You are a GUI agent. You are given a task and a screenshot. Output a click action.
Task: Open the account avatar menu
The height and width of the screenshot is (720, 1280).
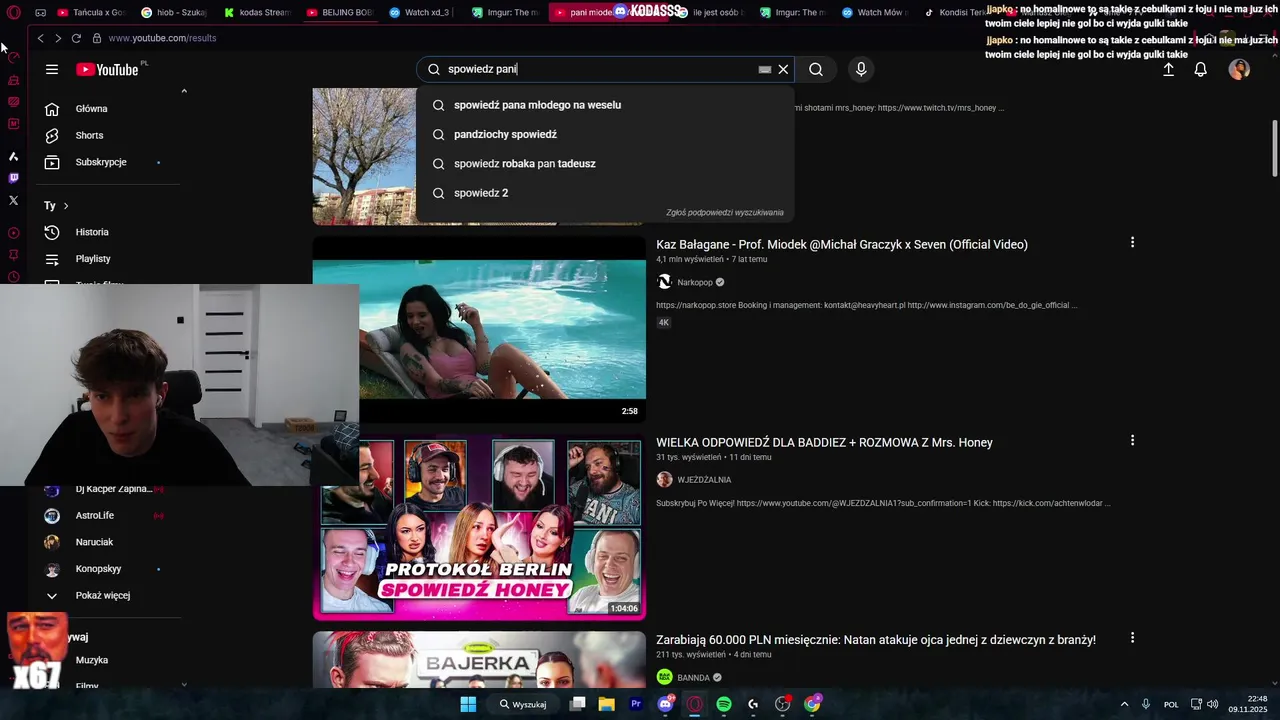1239,69
